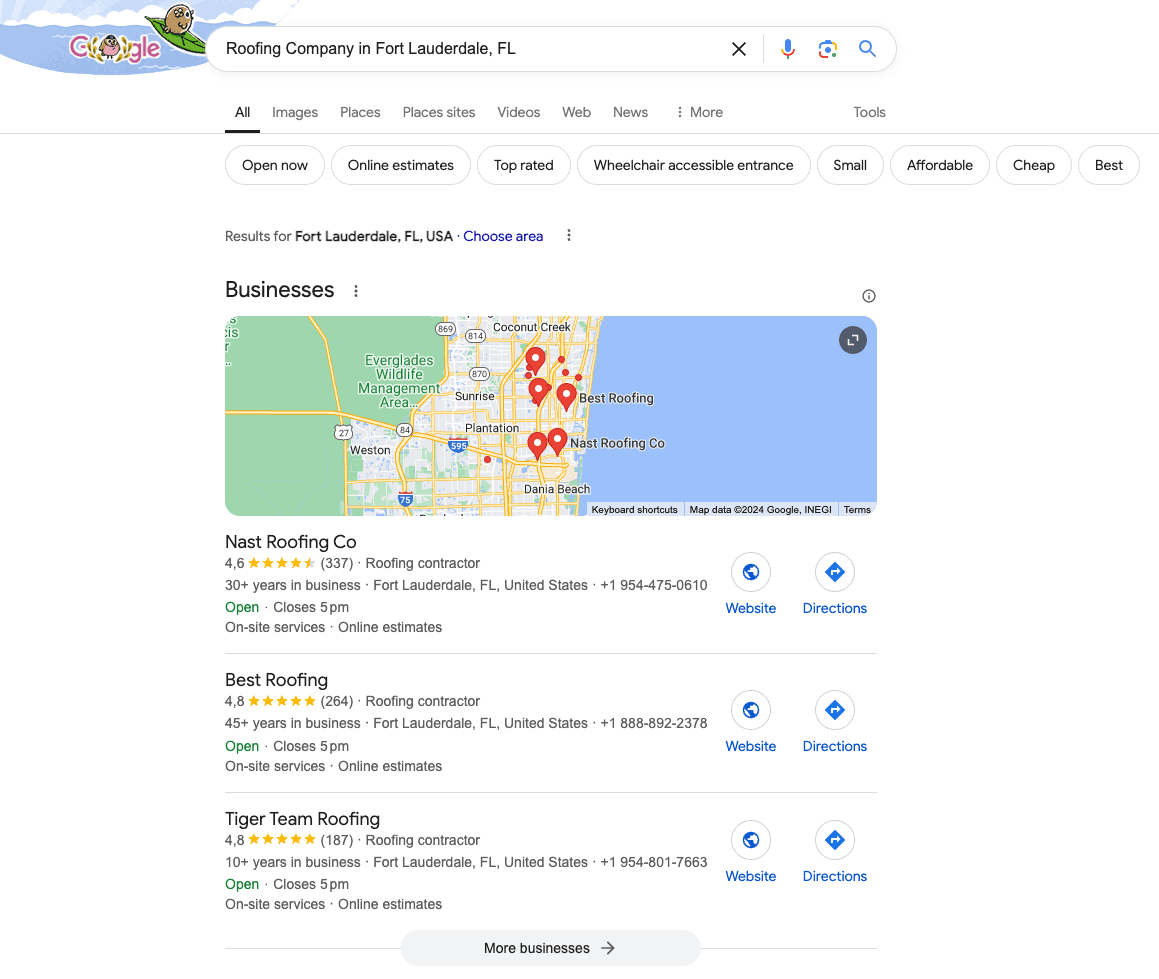This screenshot has width=1159, height=979.
Task: Open the Tiger Team Roofing website icon
Action: pos(750,840)
